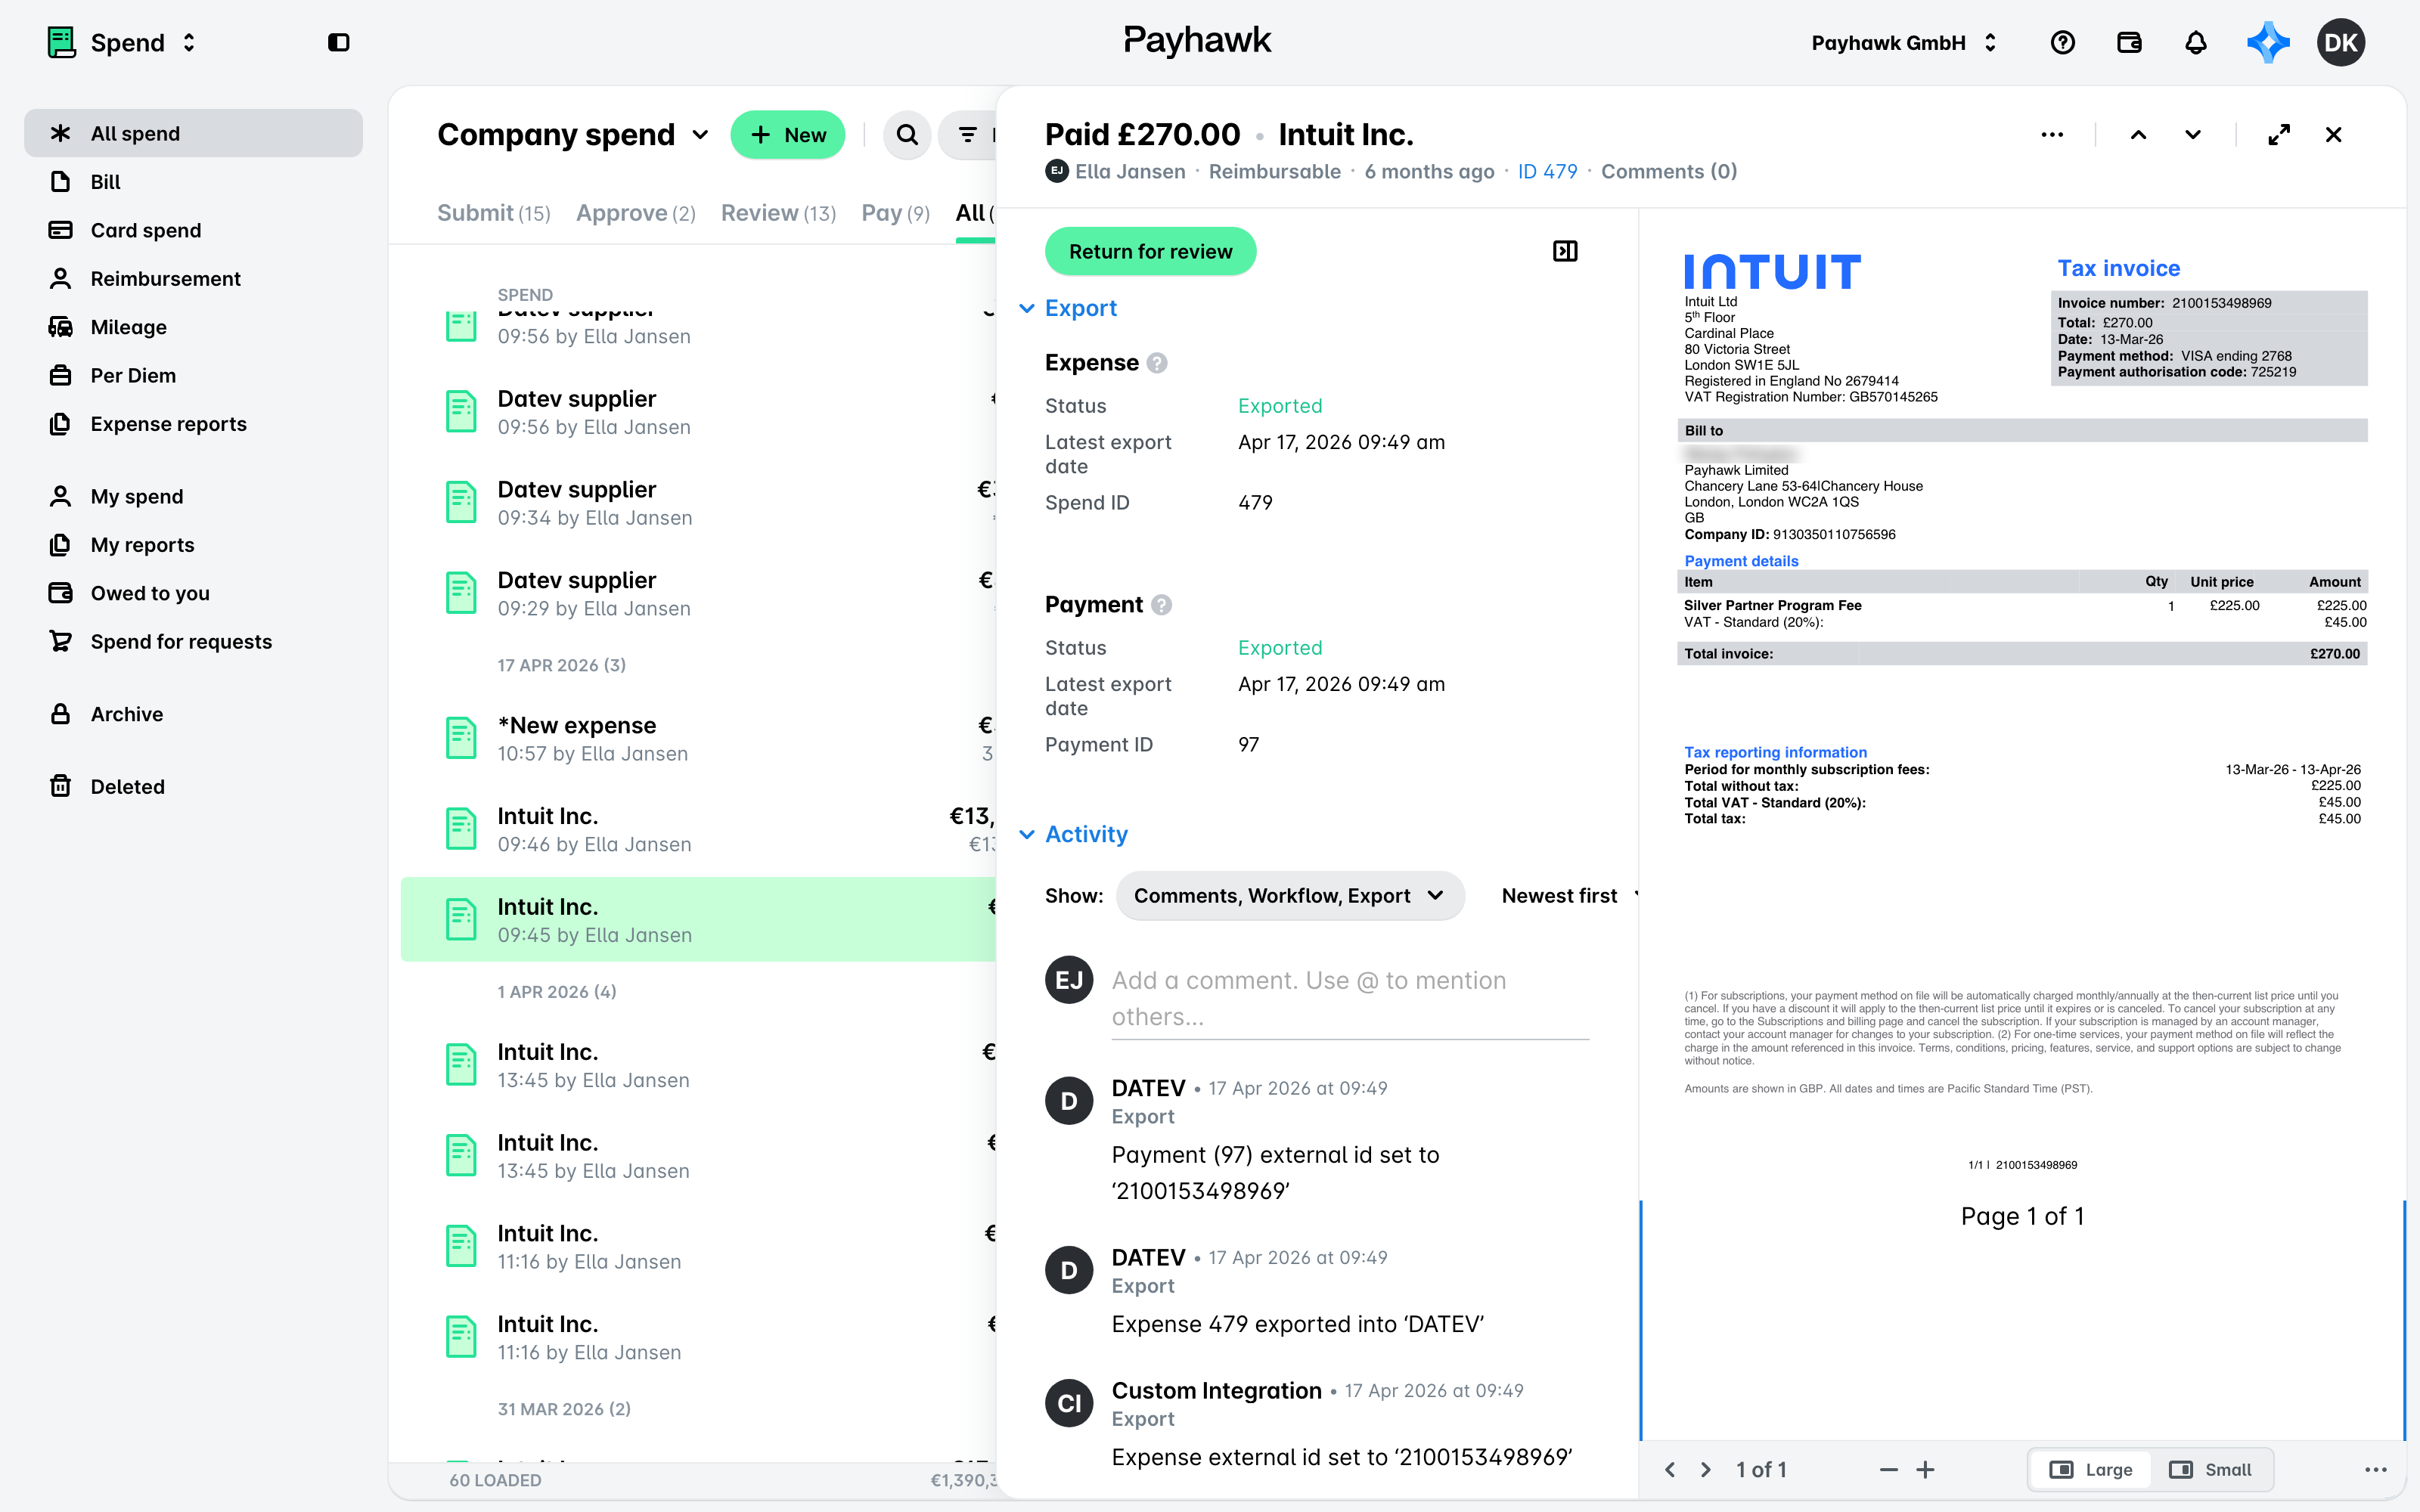Open notifications bell icon
Image resolution: width=2420 pixels, height=1512 pixels.
pos(2195,42)
